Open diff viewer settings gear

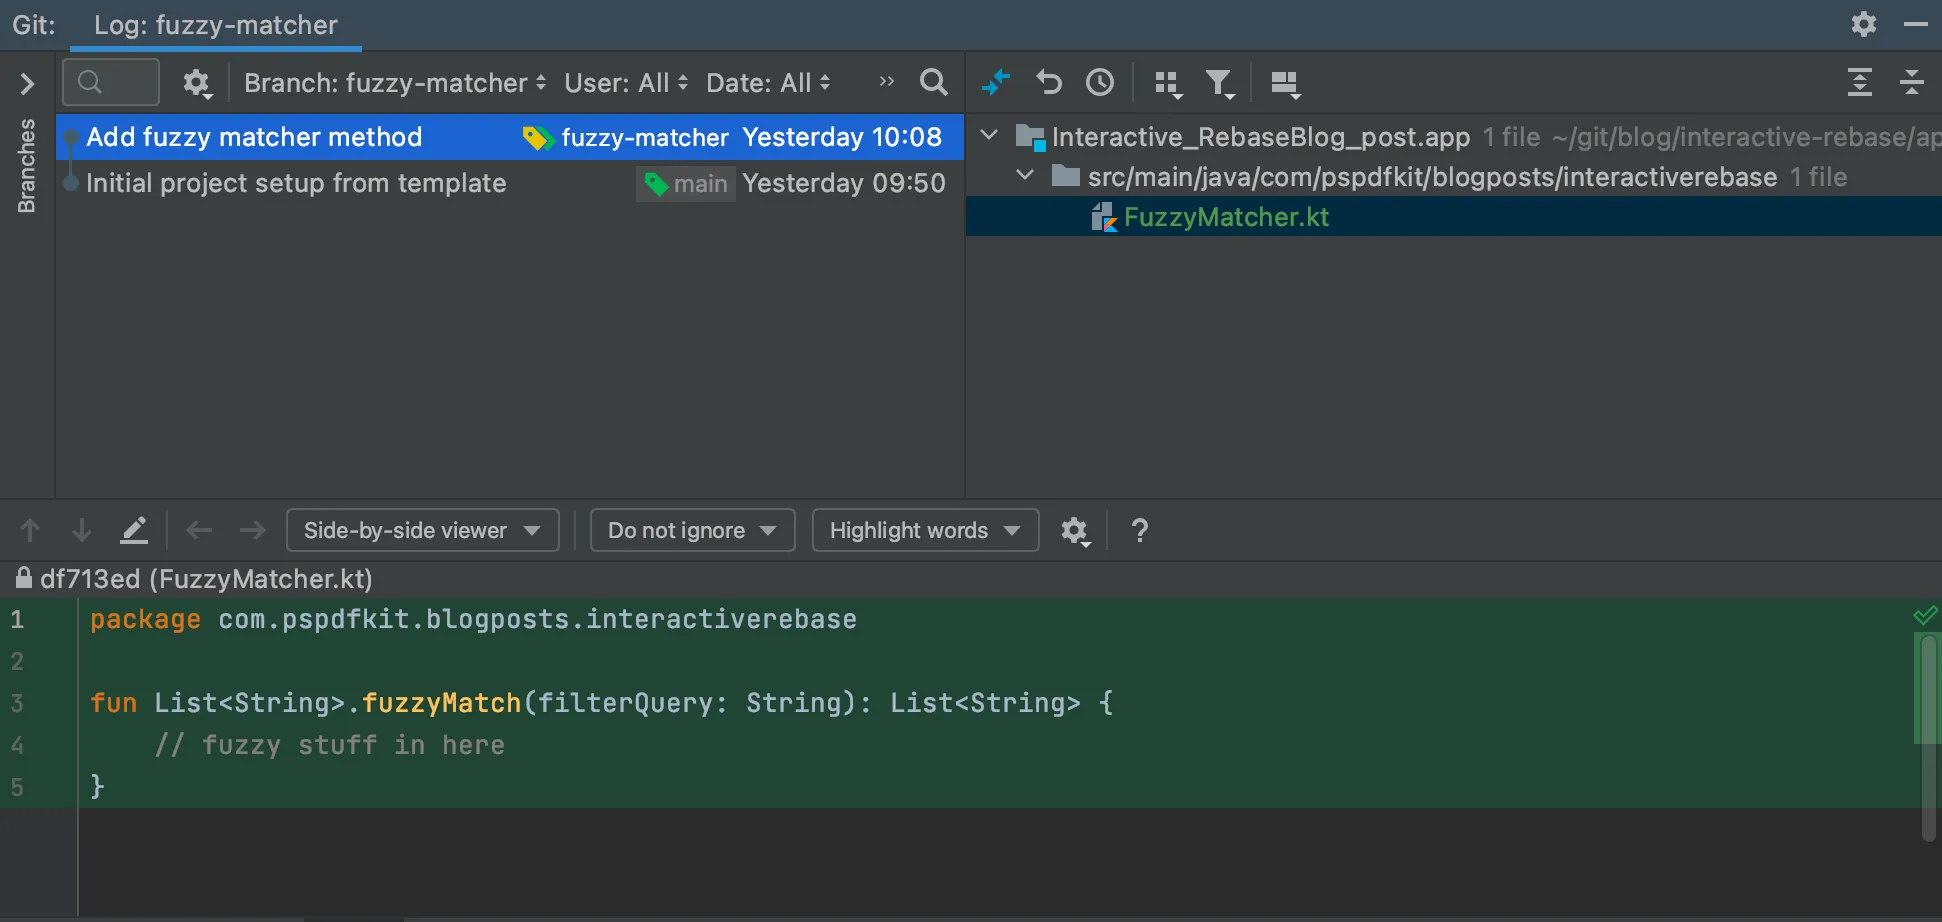[1076, 531]
